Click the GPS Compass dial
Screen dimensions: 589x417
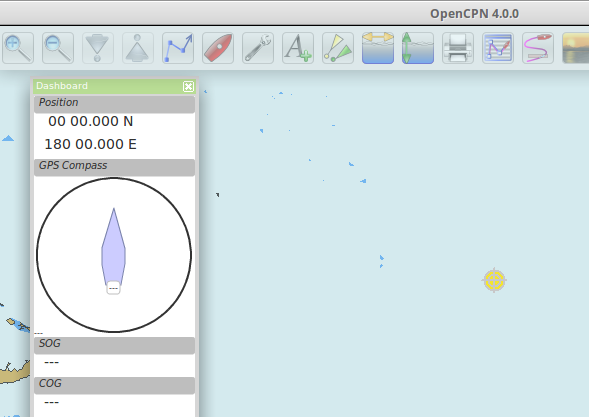[114, 255]
